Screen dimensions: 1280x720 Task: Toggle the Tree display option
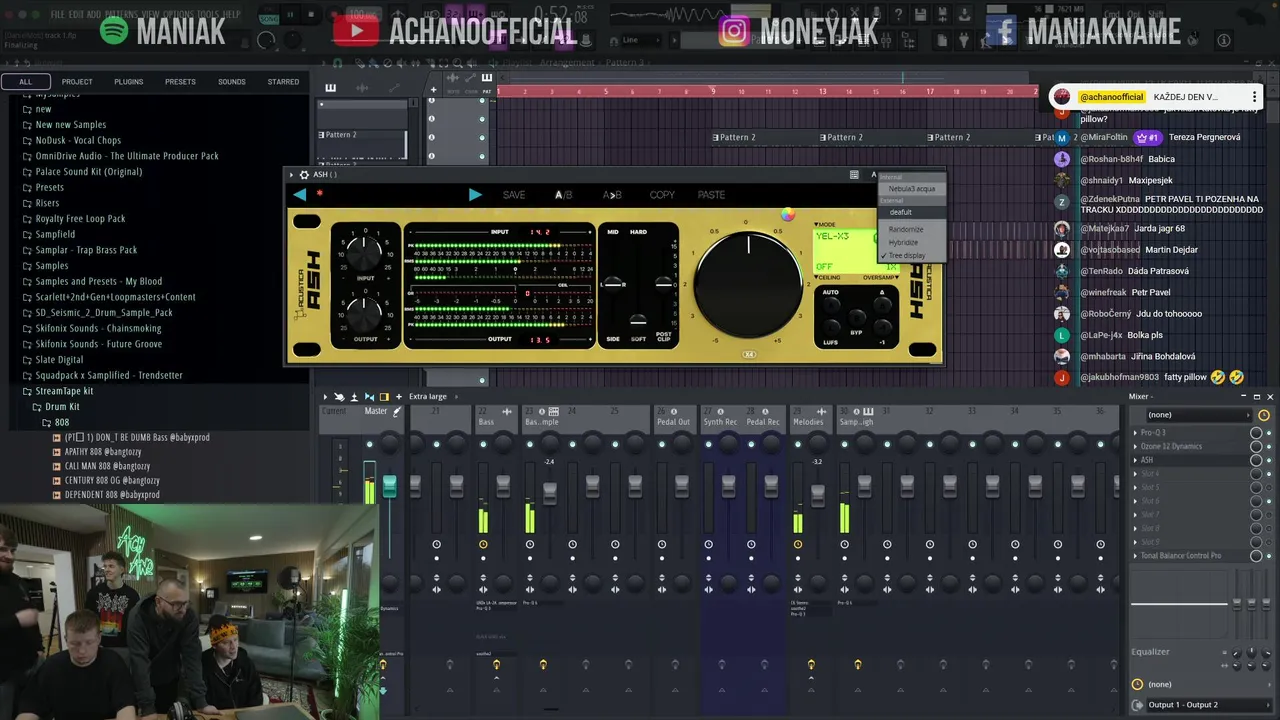(x=906, y=255)
